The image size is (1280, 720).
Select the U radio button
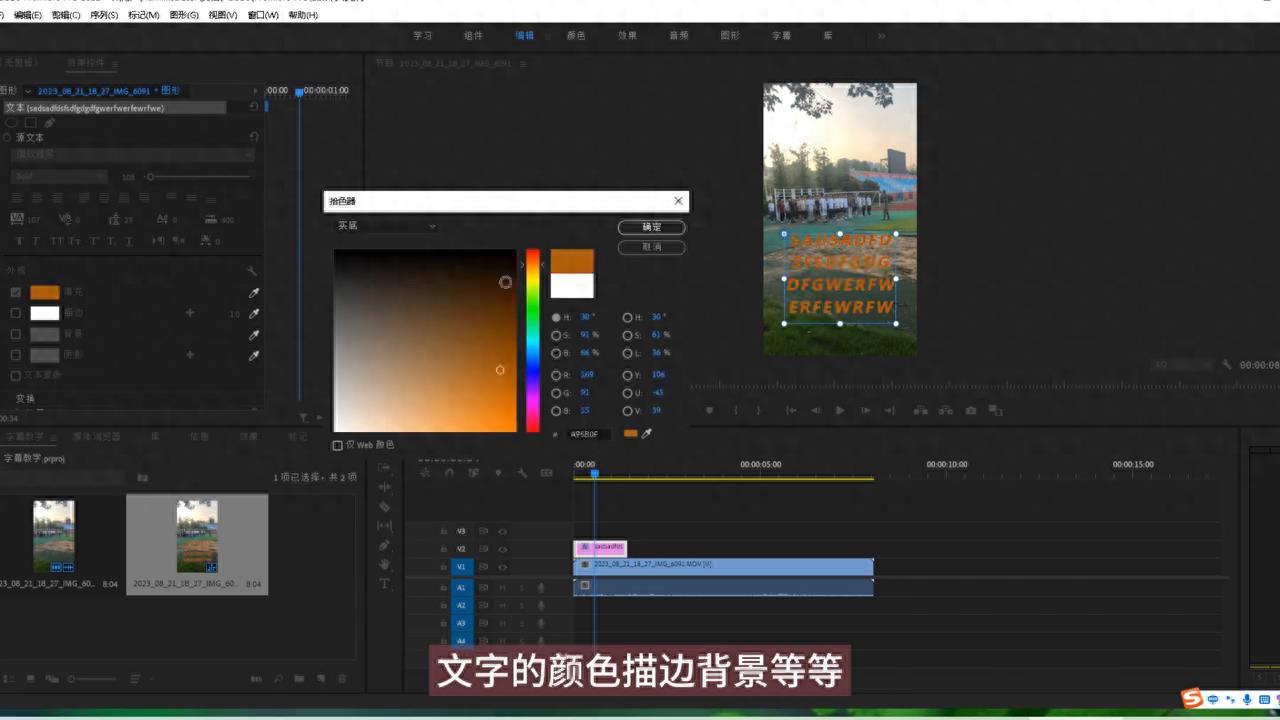tap(626, 393)
